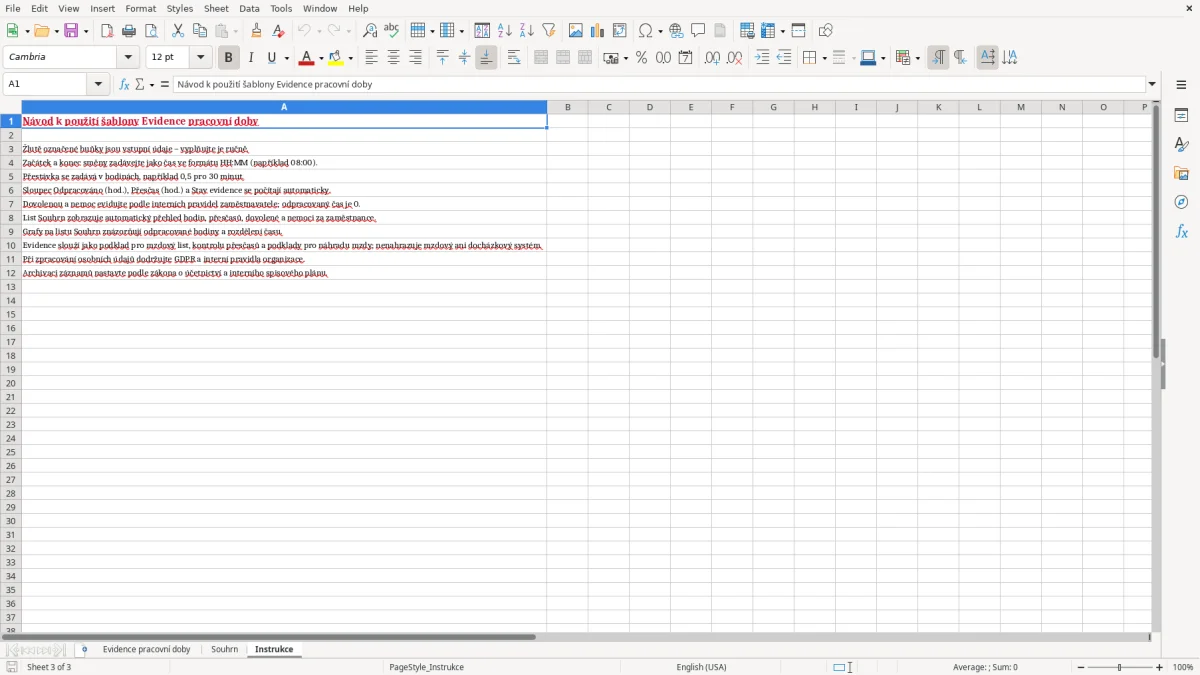1200x675 pixels.
Task: Open the sidebar Navigator deck
Action: tap(1181, 203)
